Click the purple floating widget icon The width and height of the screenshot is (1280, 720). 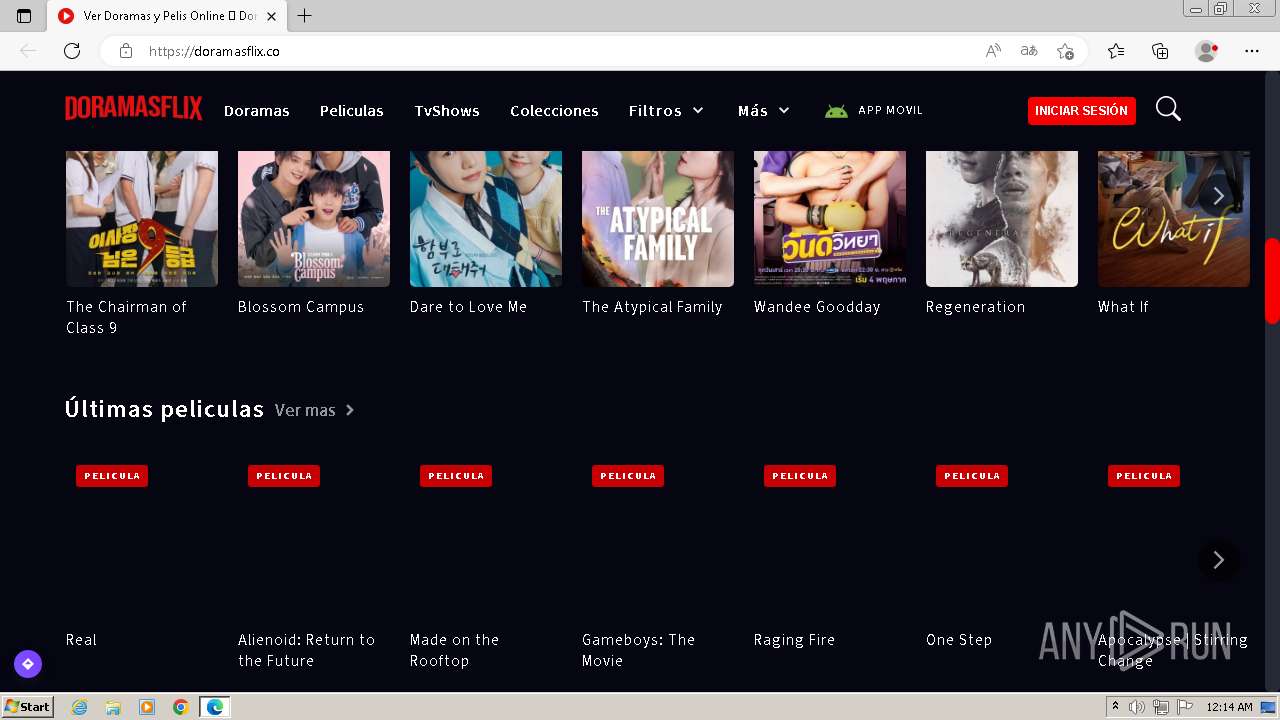pyautogui.click(x=28, y=663)
